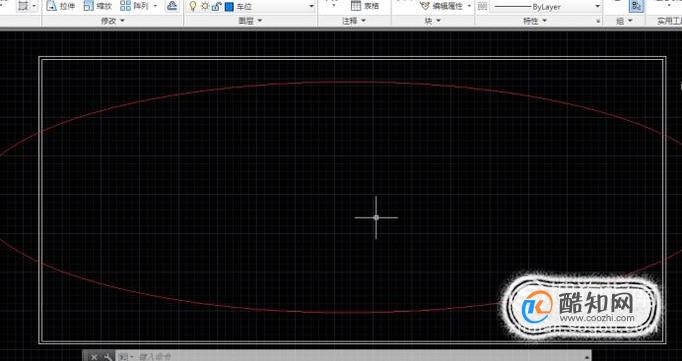Expand the Modify (修改) panel
The image size is (682, 361).
(x=112, y=20)
